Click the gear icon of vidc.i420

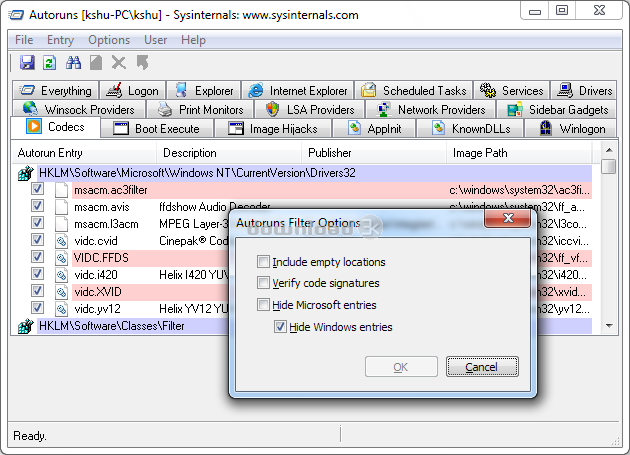pos(61,275)
